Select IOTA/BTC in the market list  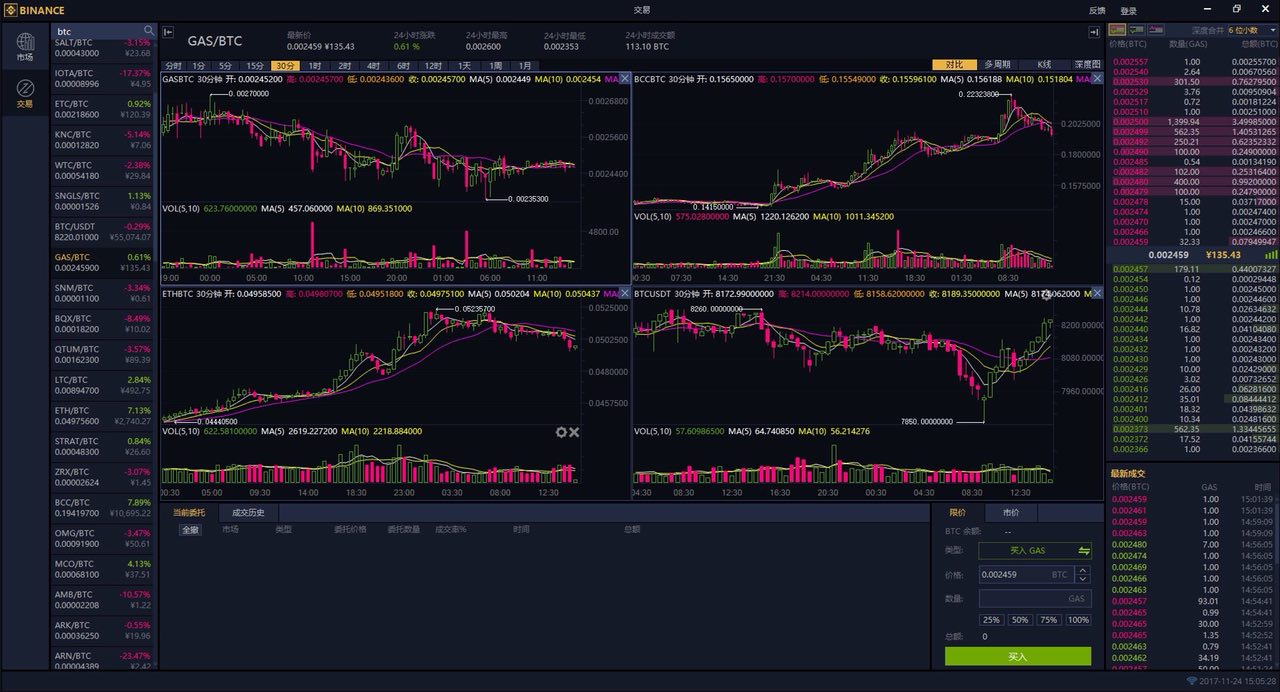[103, 78]
